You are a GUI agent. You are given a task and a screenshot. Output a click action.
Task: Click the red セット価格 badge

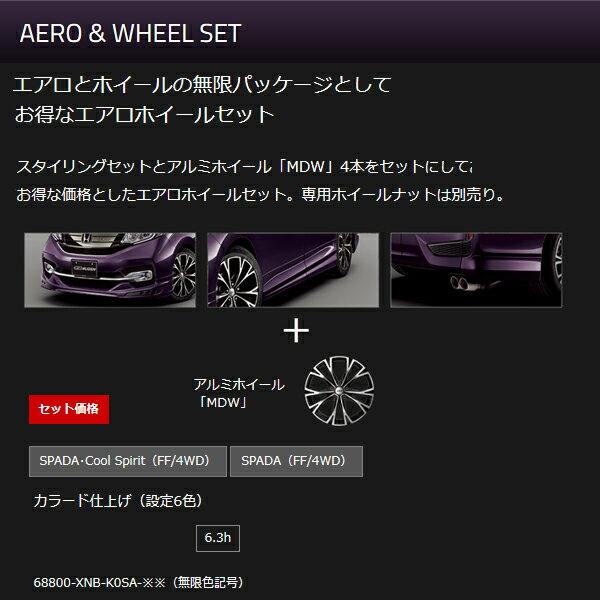tap(69, 409)
